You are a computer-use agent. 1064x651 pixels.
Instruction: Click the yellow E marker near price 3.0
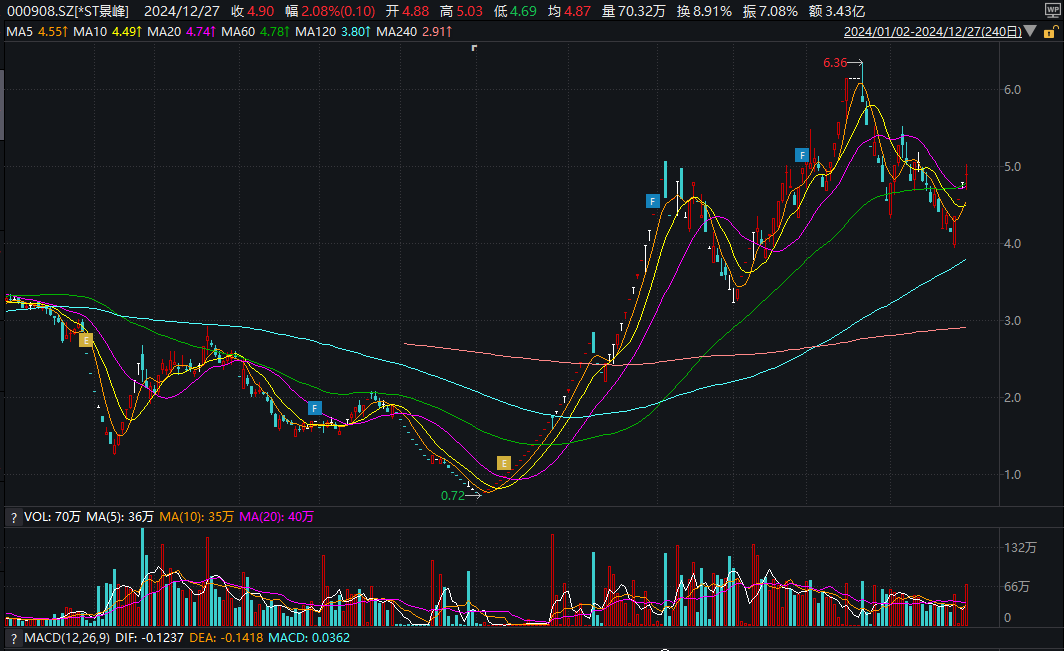coord(86,340)
